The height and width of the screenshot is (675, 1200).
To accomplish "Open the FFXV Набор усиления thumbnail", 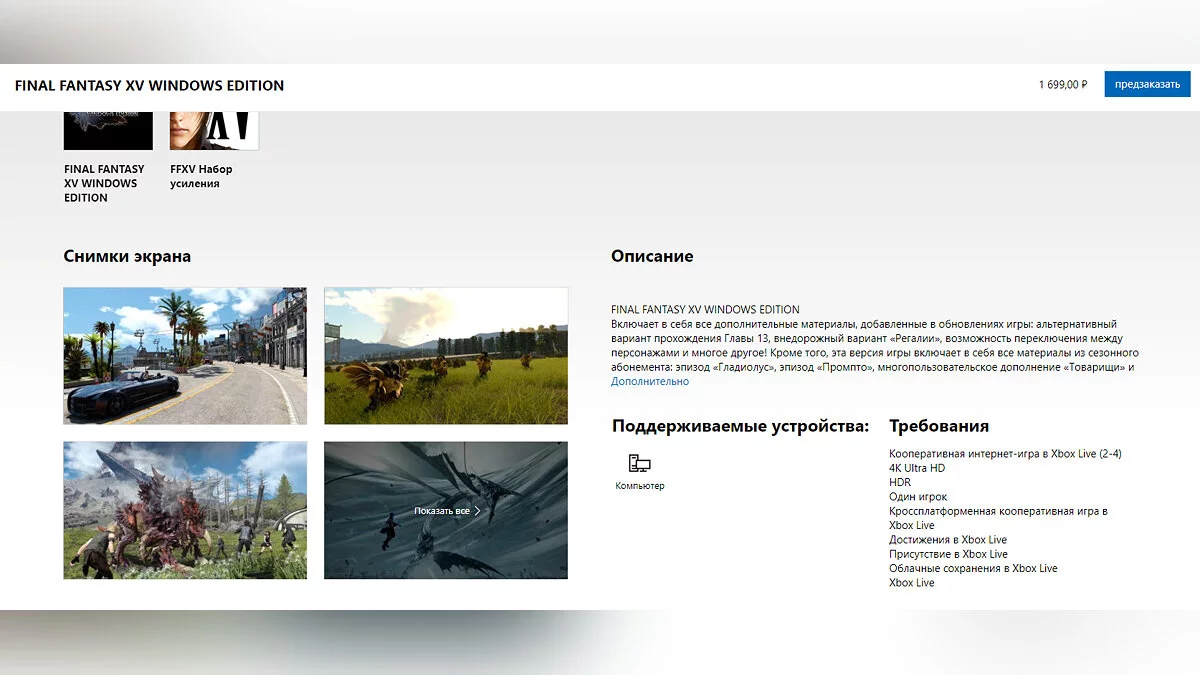I will [214, 130].
